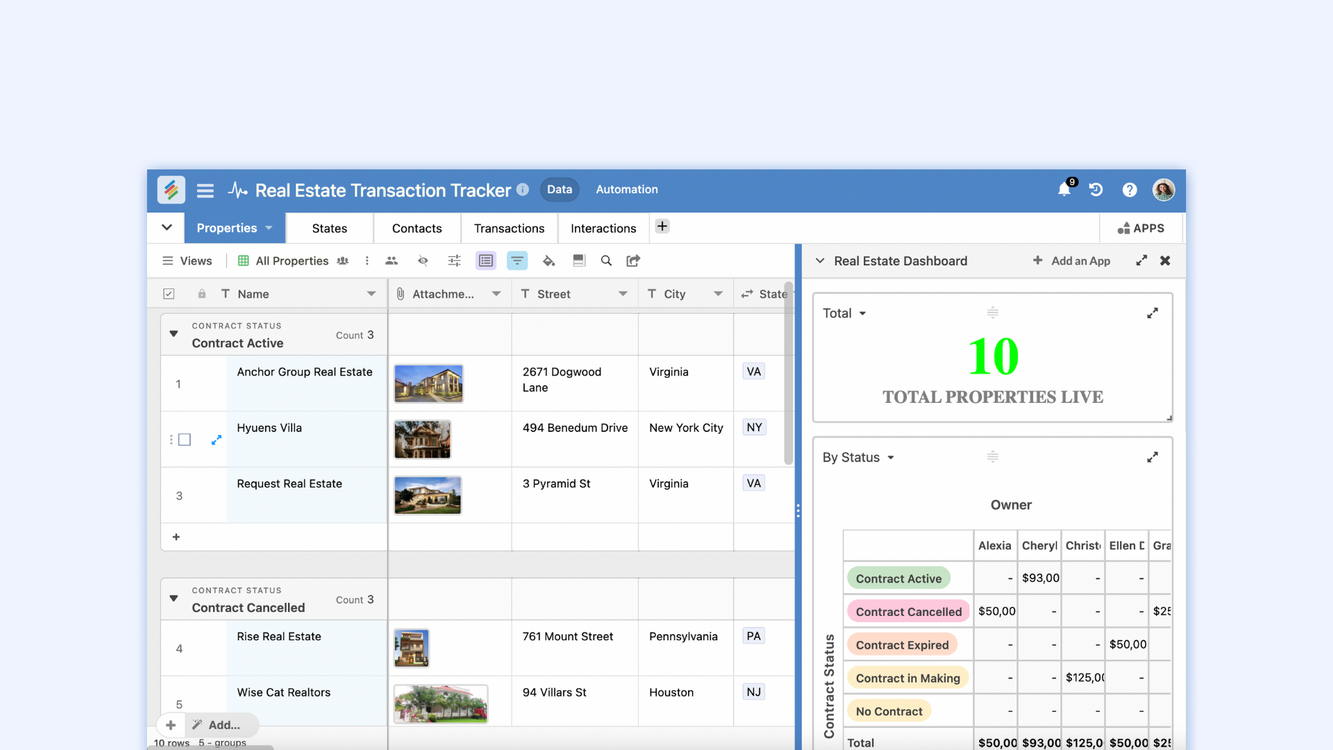Click the paint bucket color icon
Image resolution: width=1333 pixels, height=750 pixels.
[548, 261]
